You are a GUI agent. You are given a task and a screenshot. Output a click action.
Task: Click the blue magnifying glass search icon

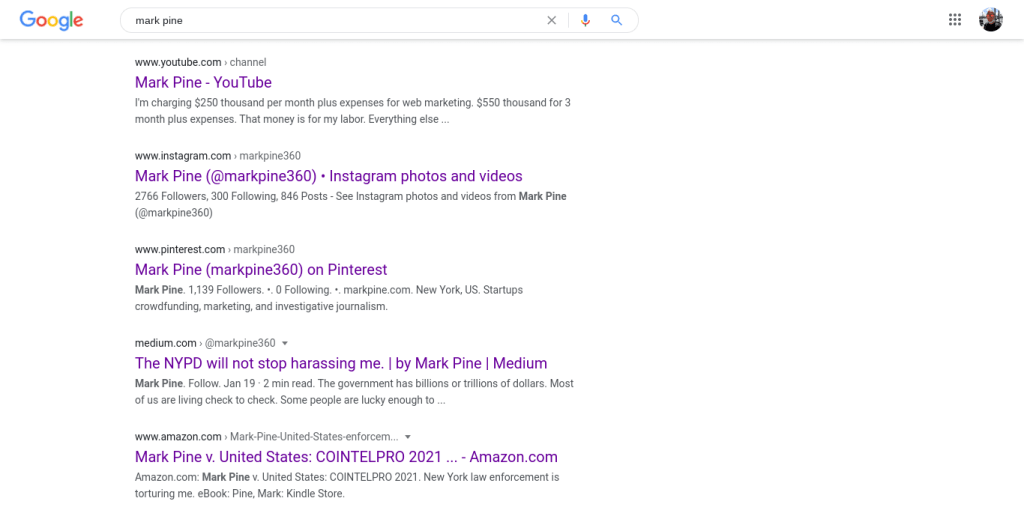(x=617, y=20)
